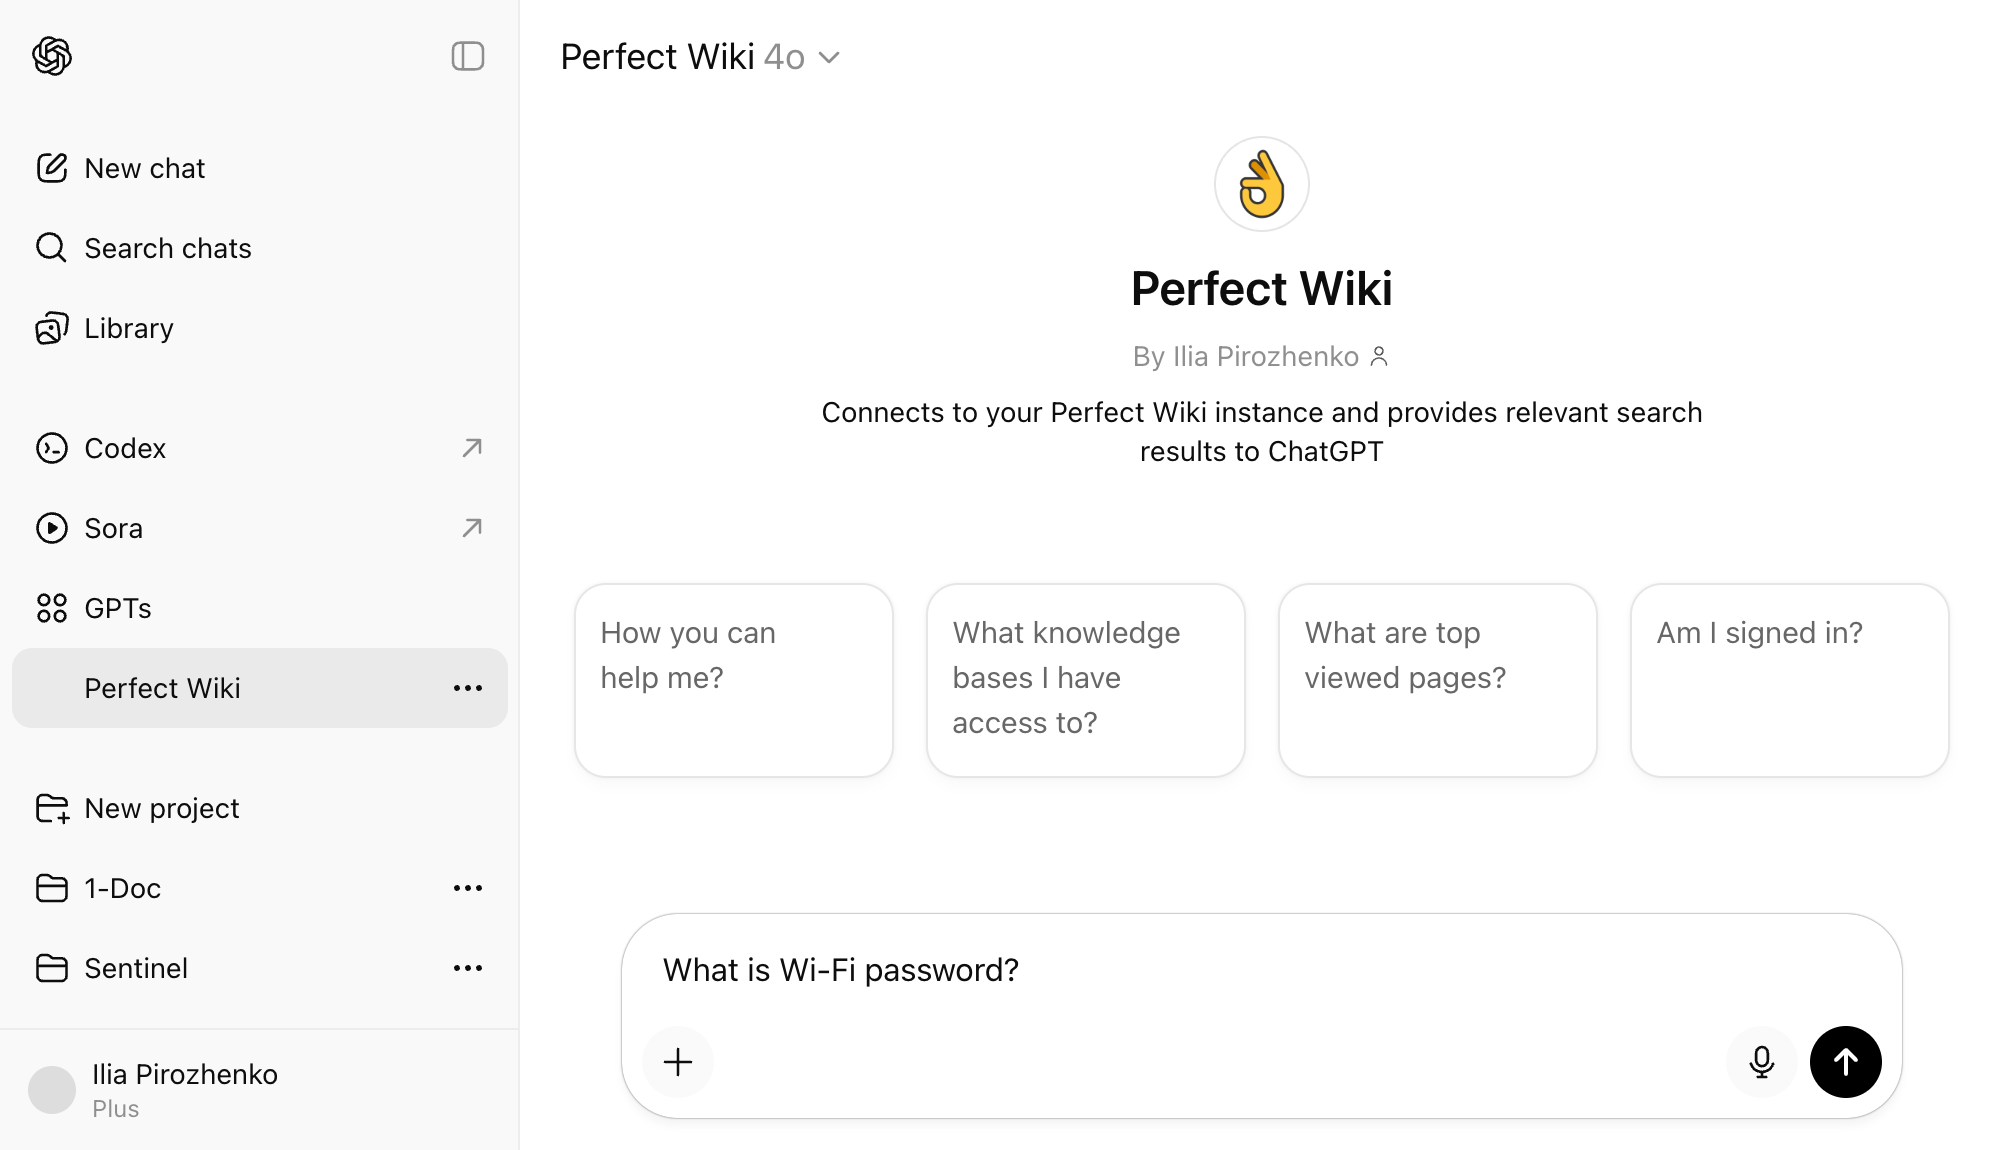This screenshot has height=1150, width=2004.
Task: Select the 'Am I signed in?' suggestion card
Action: click(x=1789, y=680)
